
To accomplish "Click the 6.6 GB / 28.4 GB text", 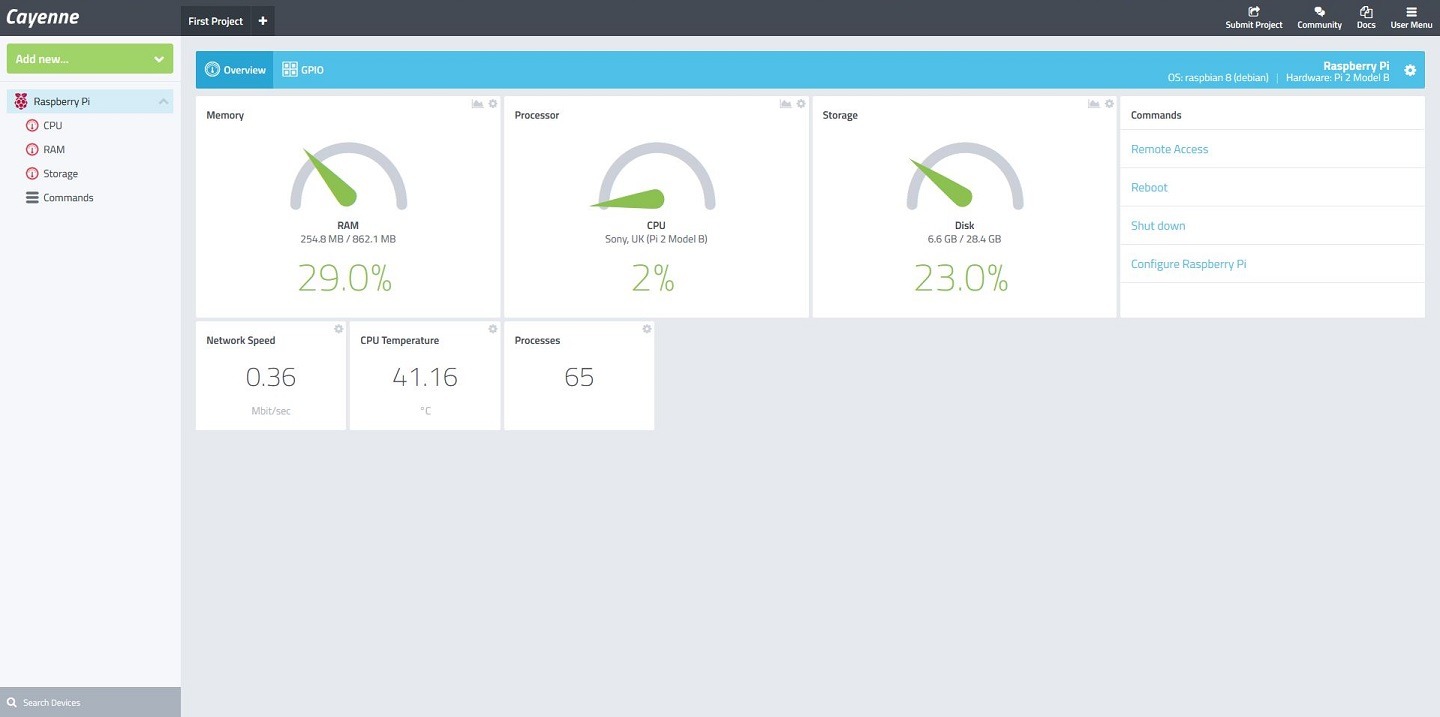I will (964, 239).
